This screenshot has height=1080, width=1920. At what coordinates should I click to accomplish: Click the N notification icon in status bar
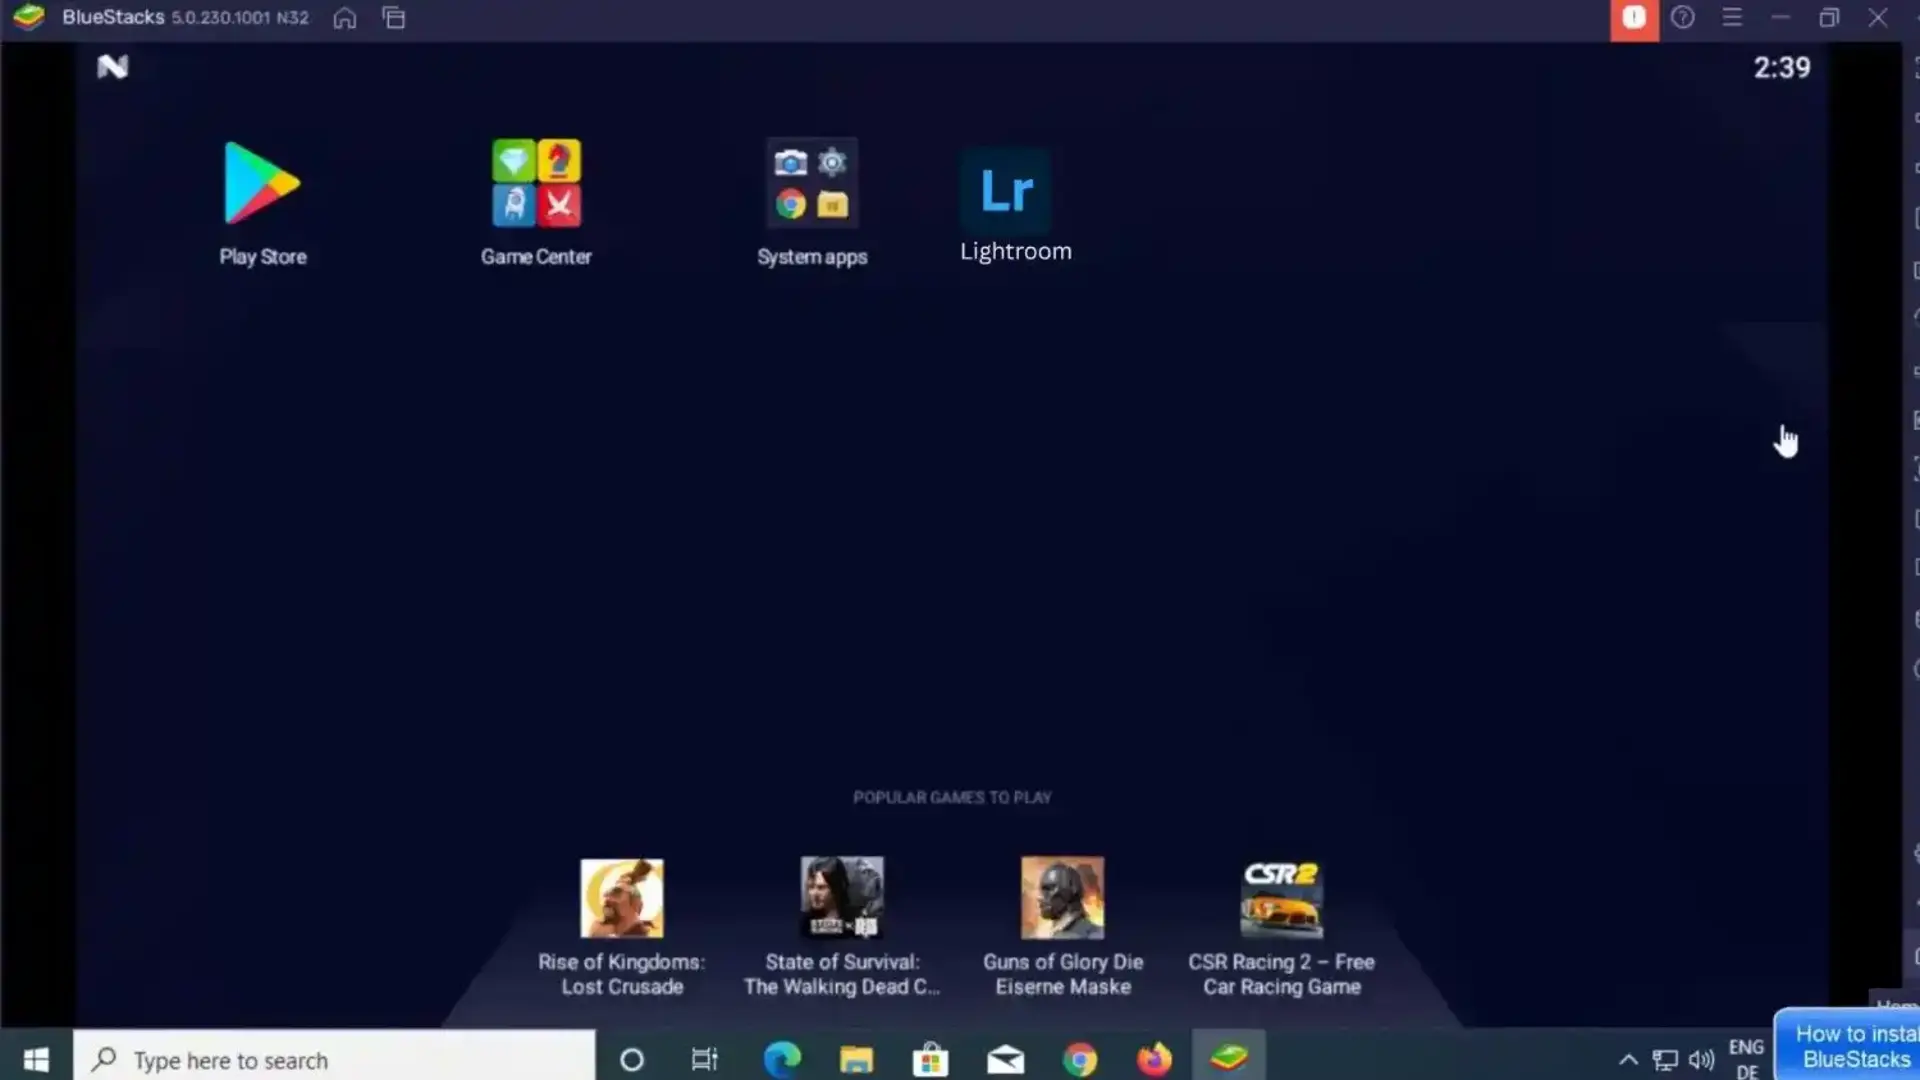click(113, 67)
